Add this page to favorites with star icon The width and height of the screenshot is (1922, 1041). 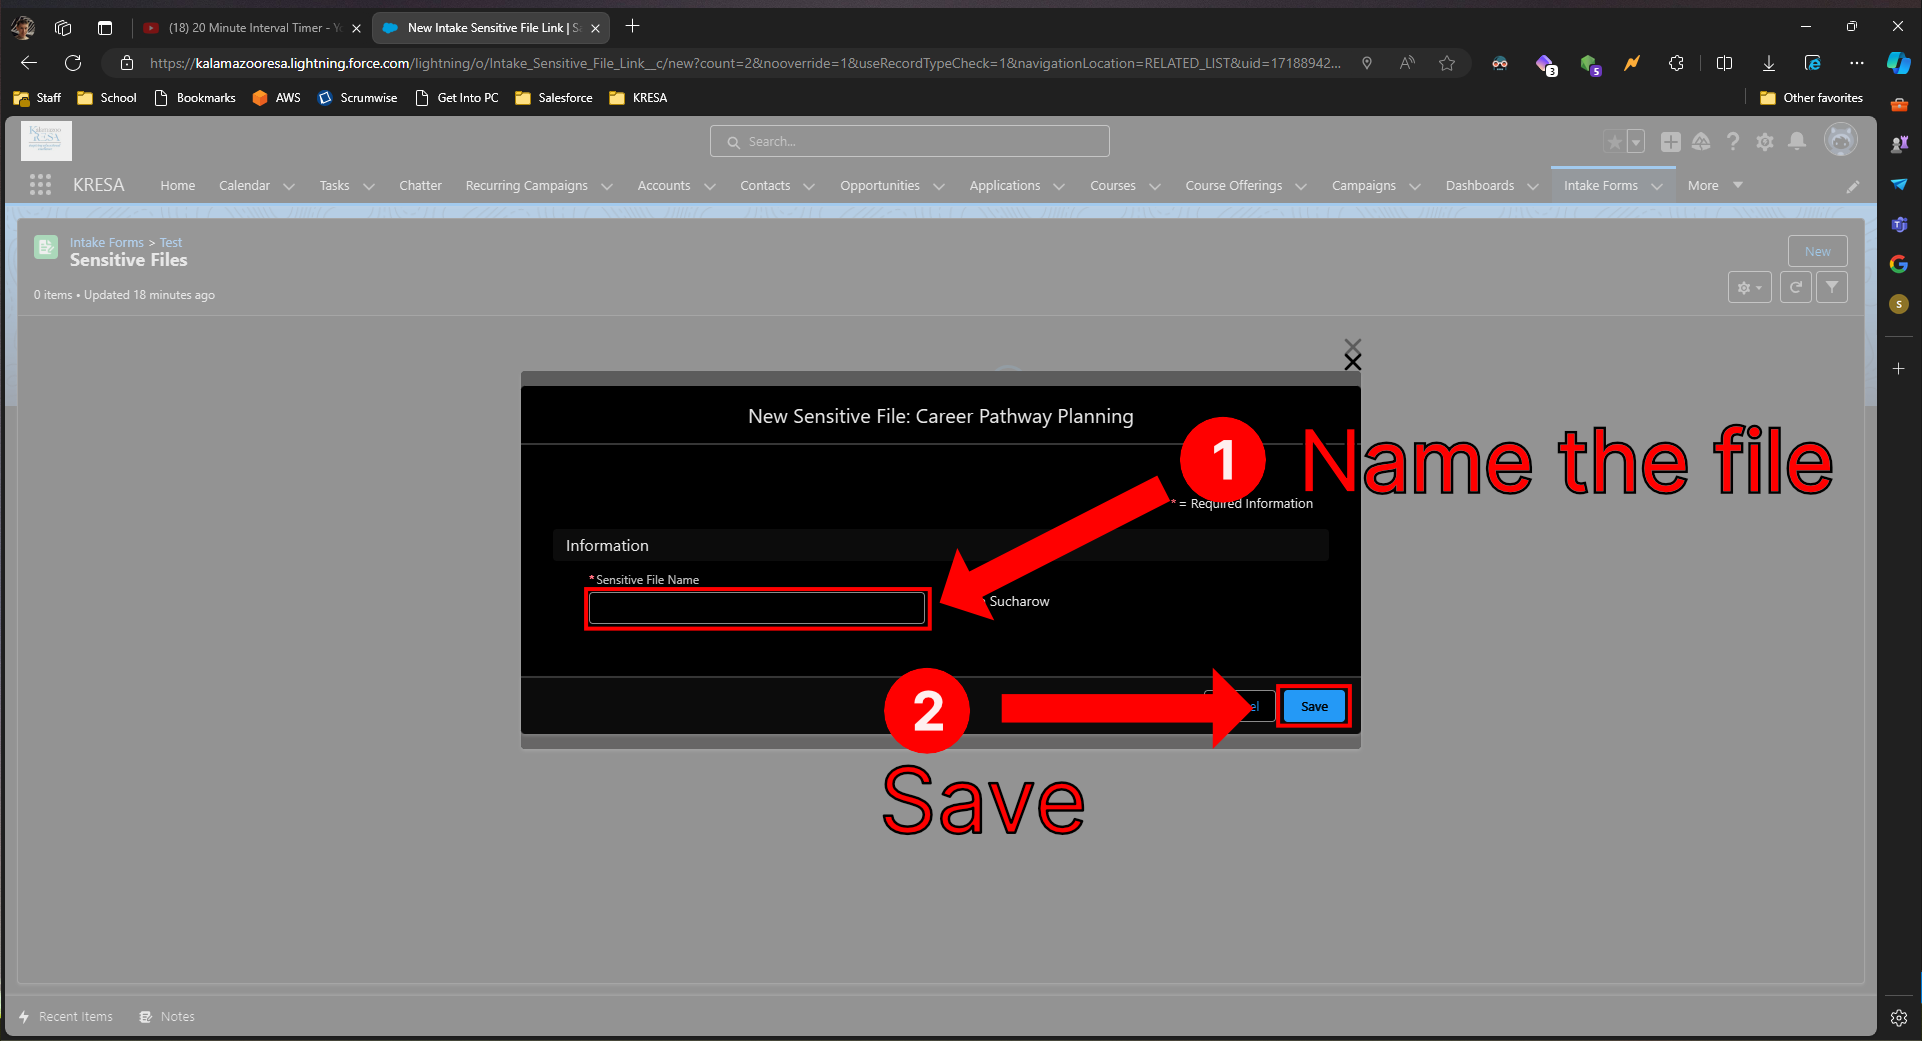1447,63
